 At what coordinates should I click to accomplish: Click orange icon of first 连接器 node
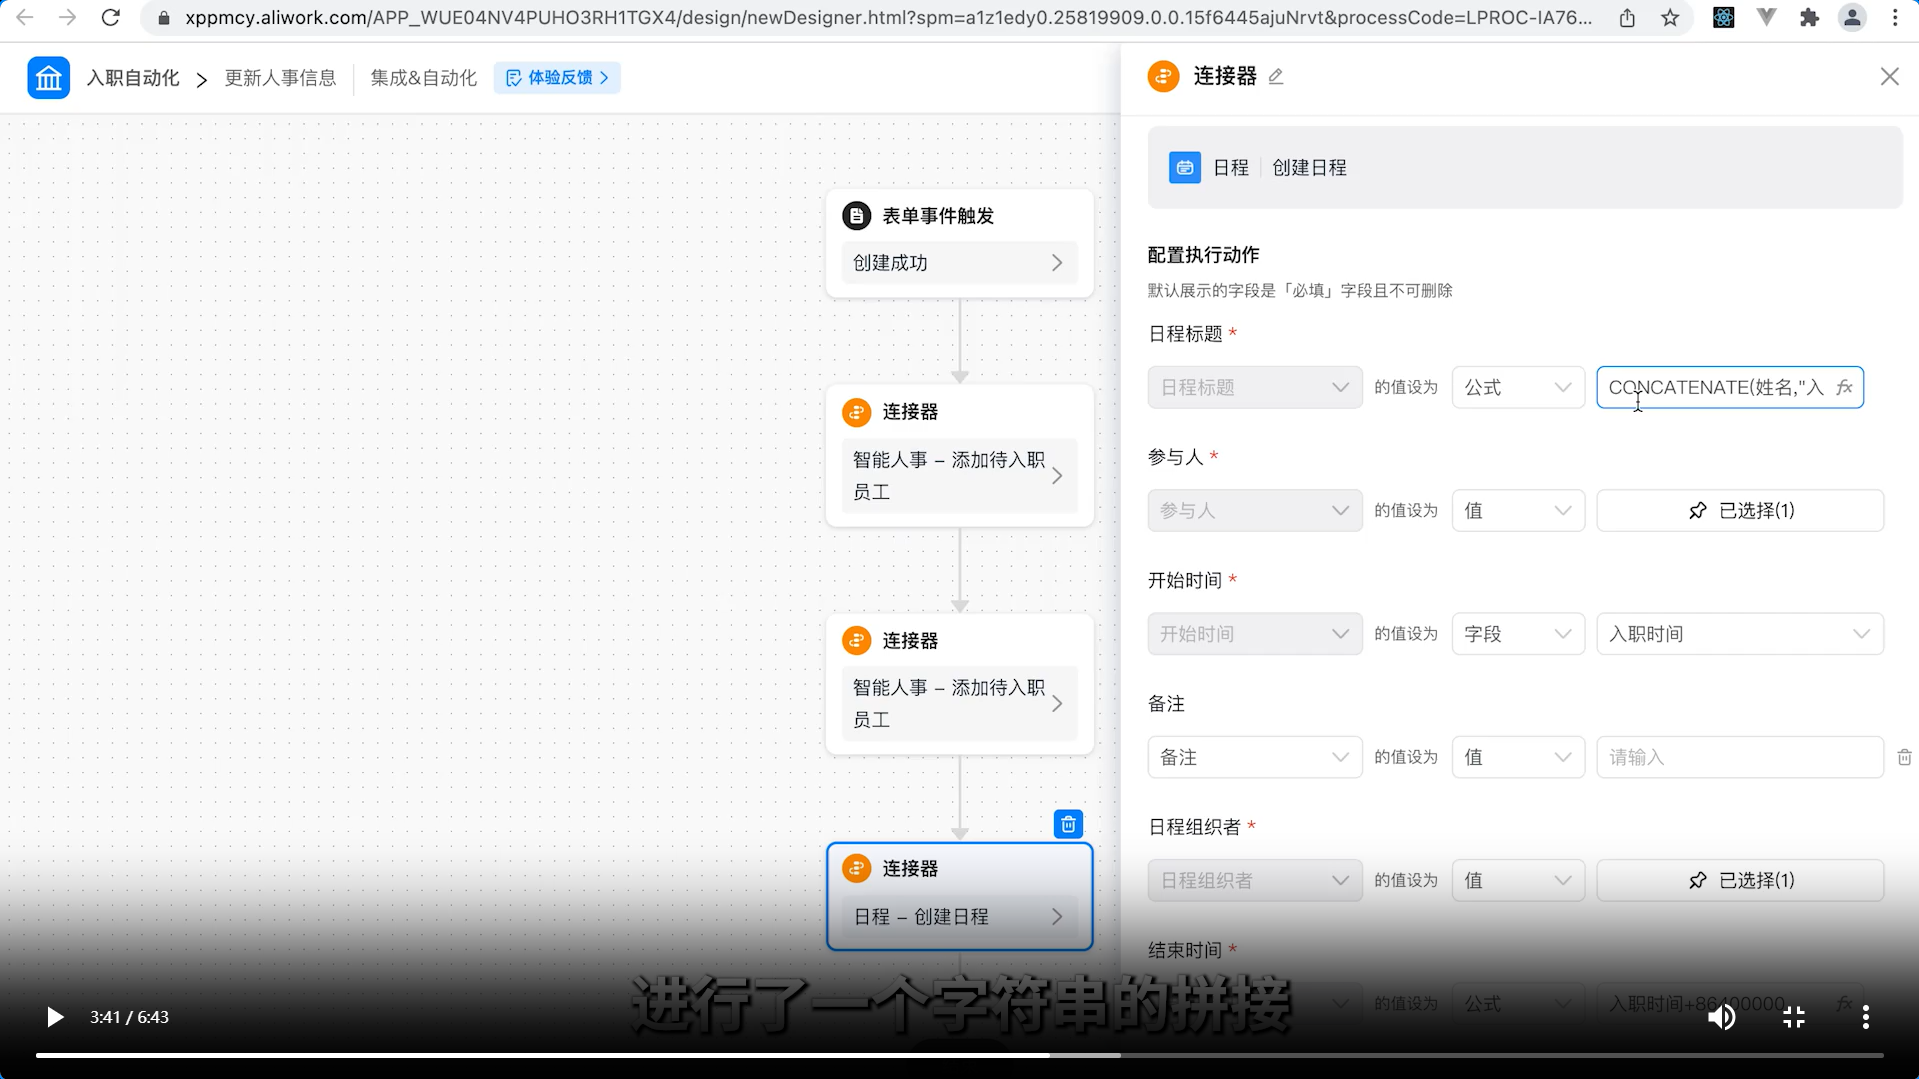click(856, 412)
